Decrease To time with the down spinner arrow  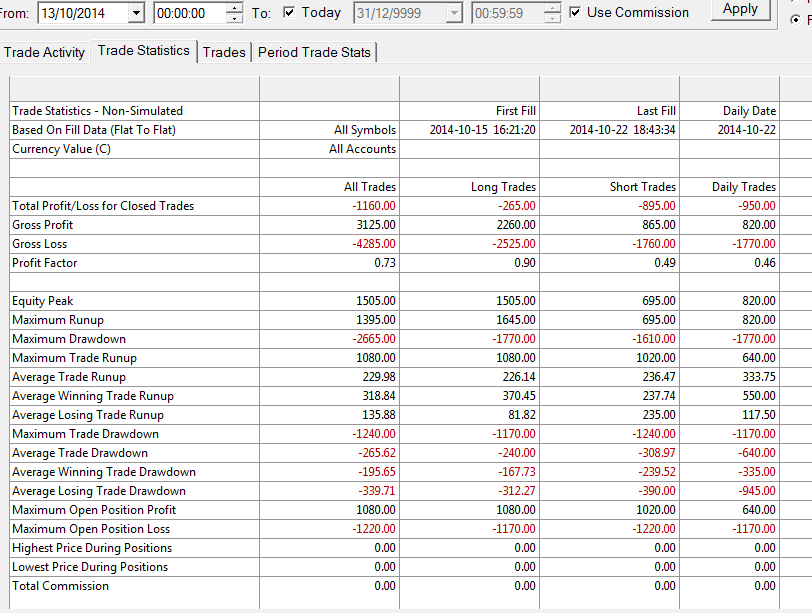click(553, 18)
